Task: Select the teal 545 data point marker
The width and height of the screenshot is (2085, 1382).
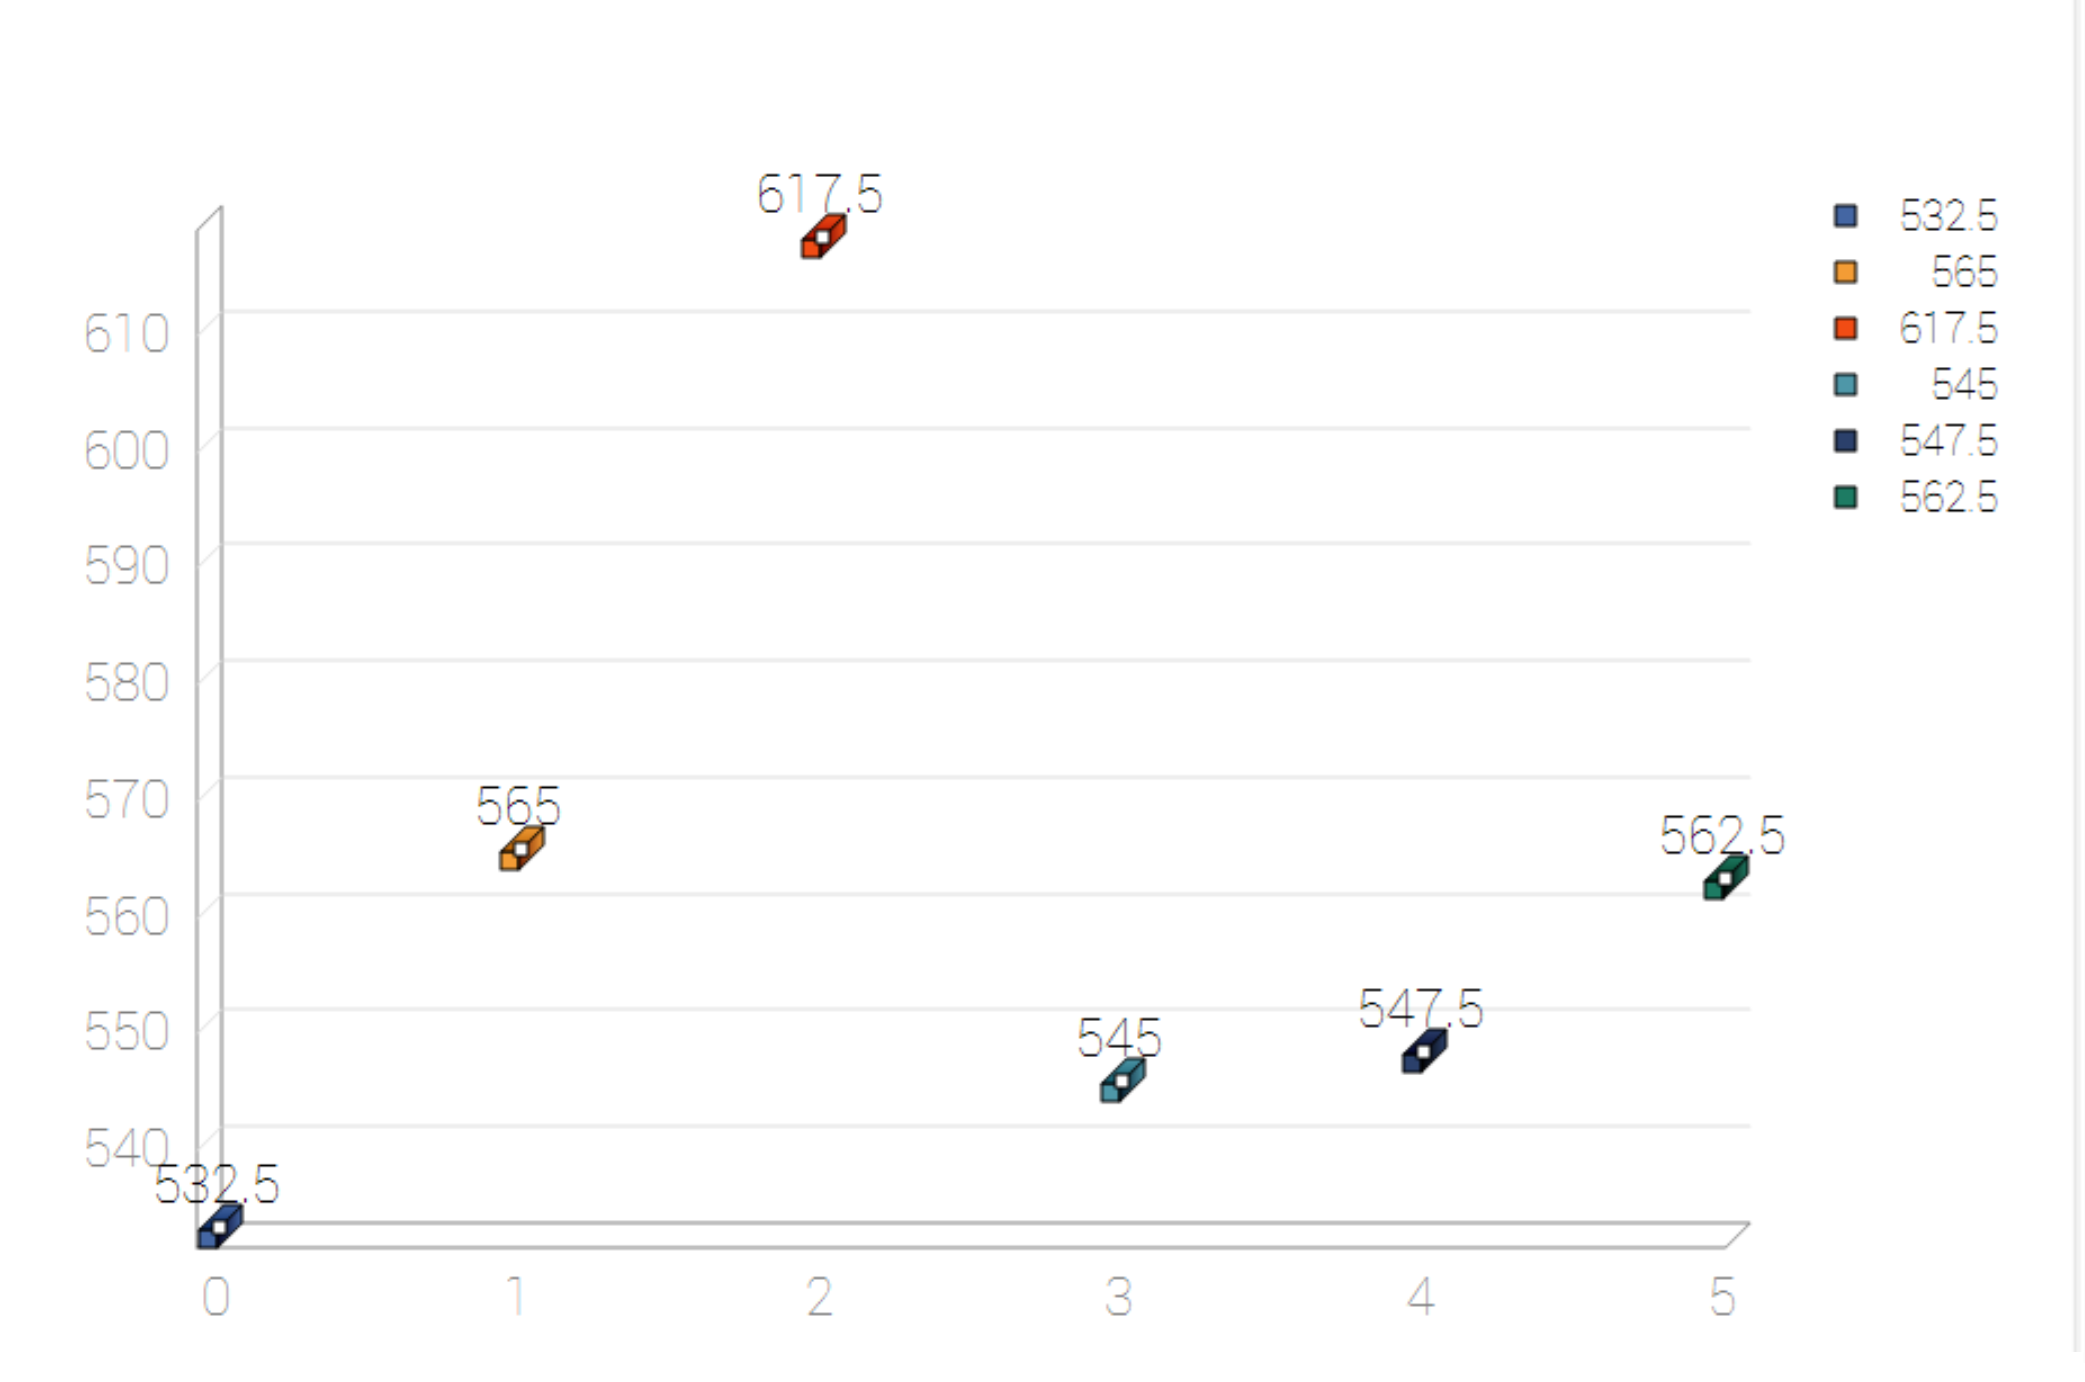Action: click(1122, 1082)
